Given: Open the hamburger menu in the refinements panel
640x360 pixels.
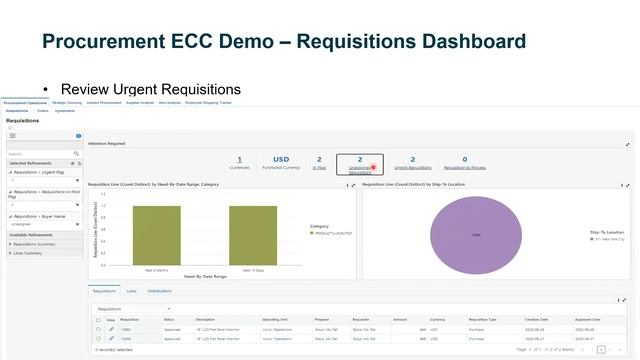Looking at the screenshot, I should coord(13,136).
